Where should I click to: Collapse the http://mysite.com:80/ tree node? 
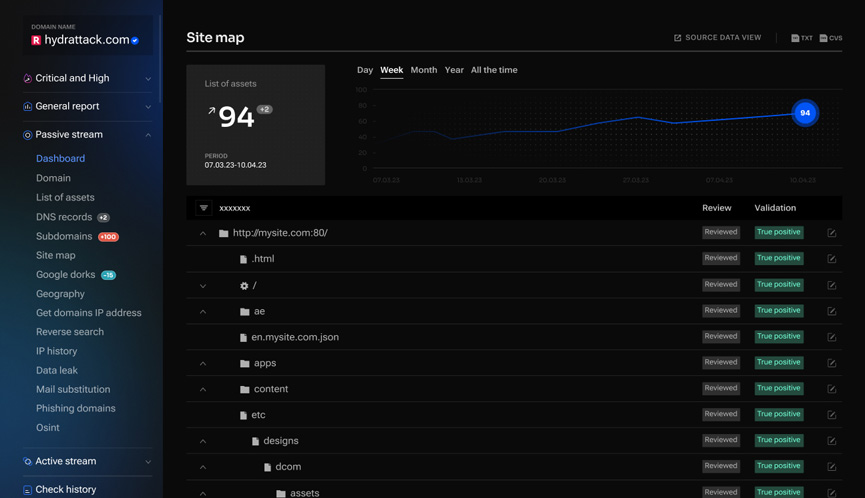pyautogui.click(x=203, y=233)
